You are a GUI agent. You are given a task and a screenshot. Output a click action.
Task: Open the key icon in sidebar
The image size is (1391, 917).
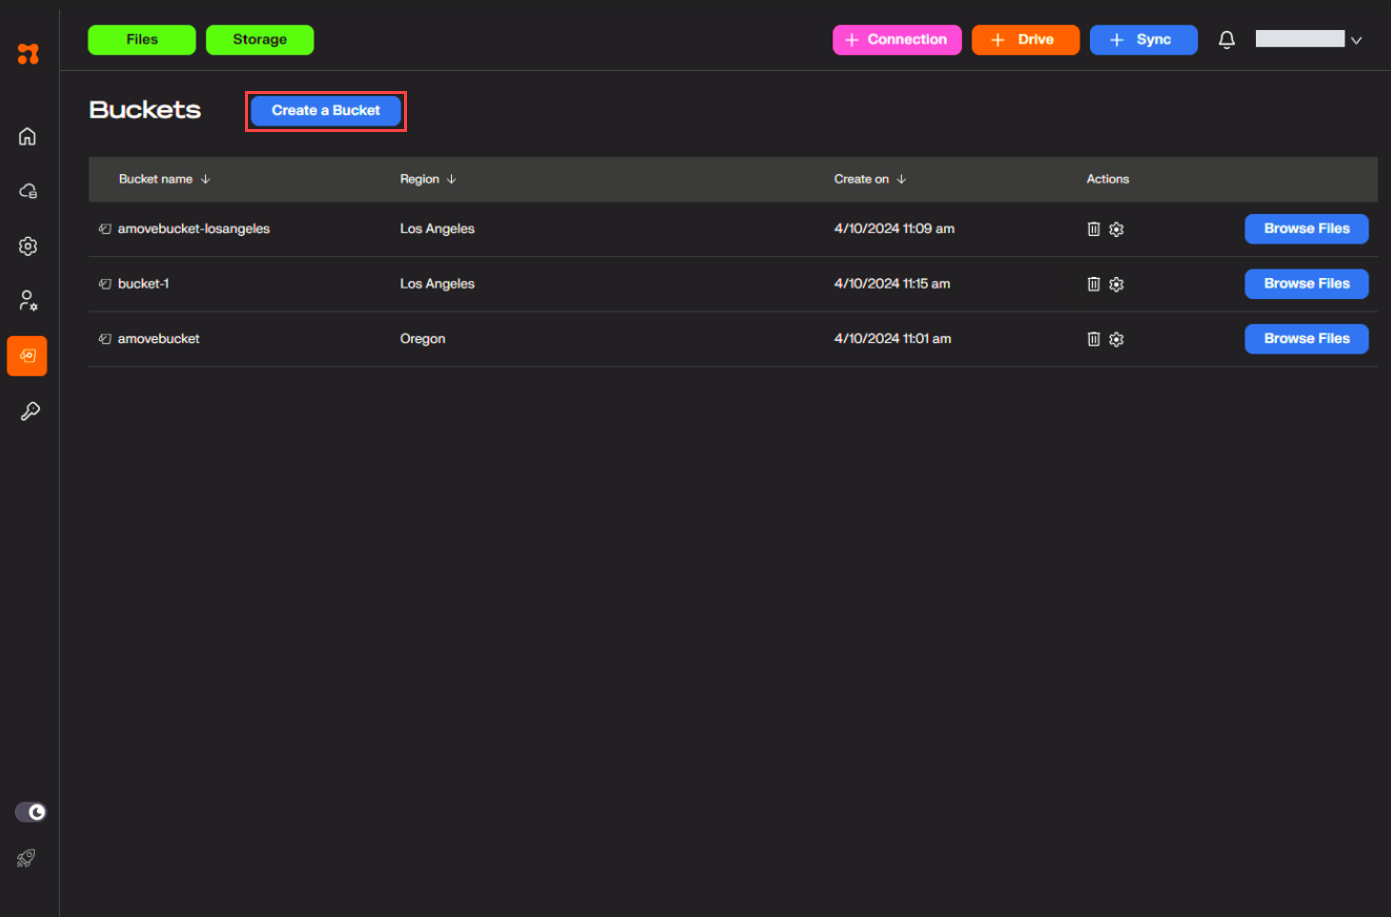(x=29, y=411)
